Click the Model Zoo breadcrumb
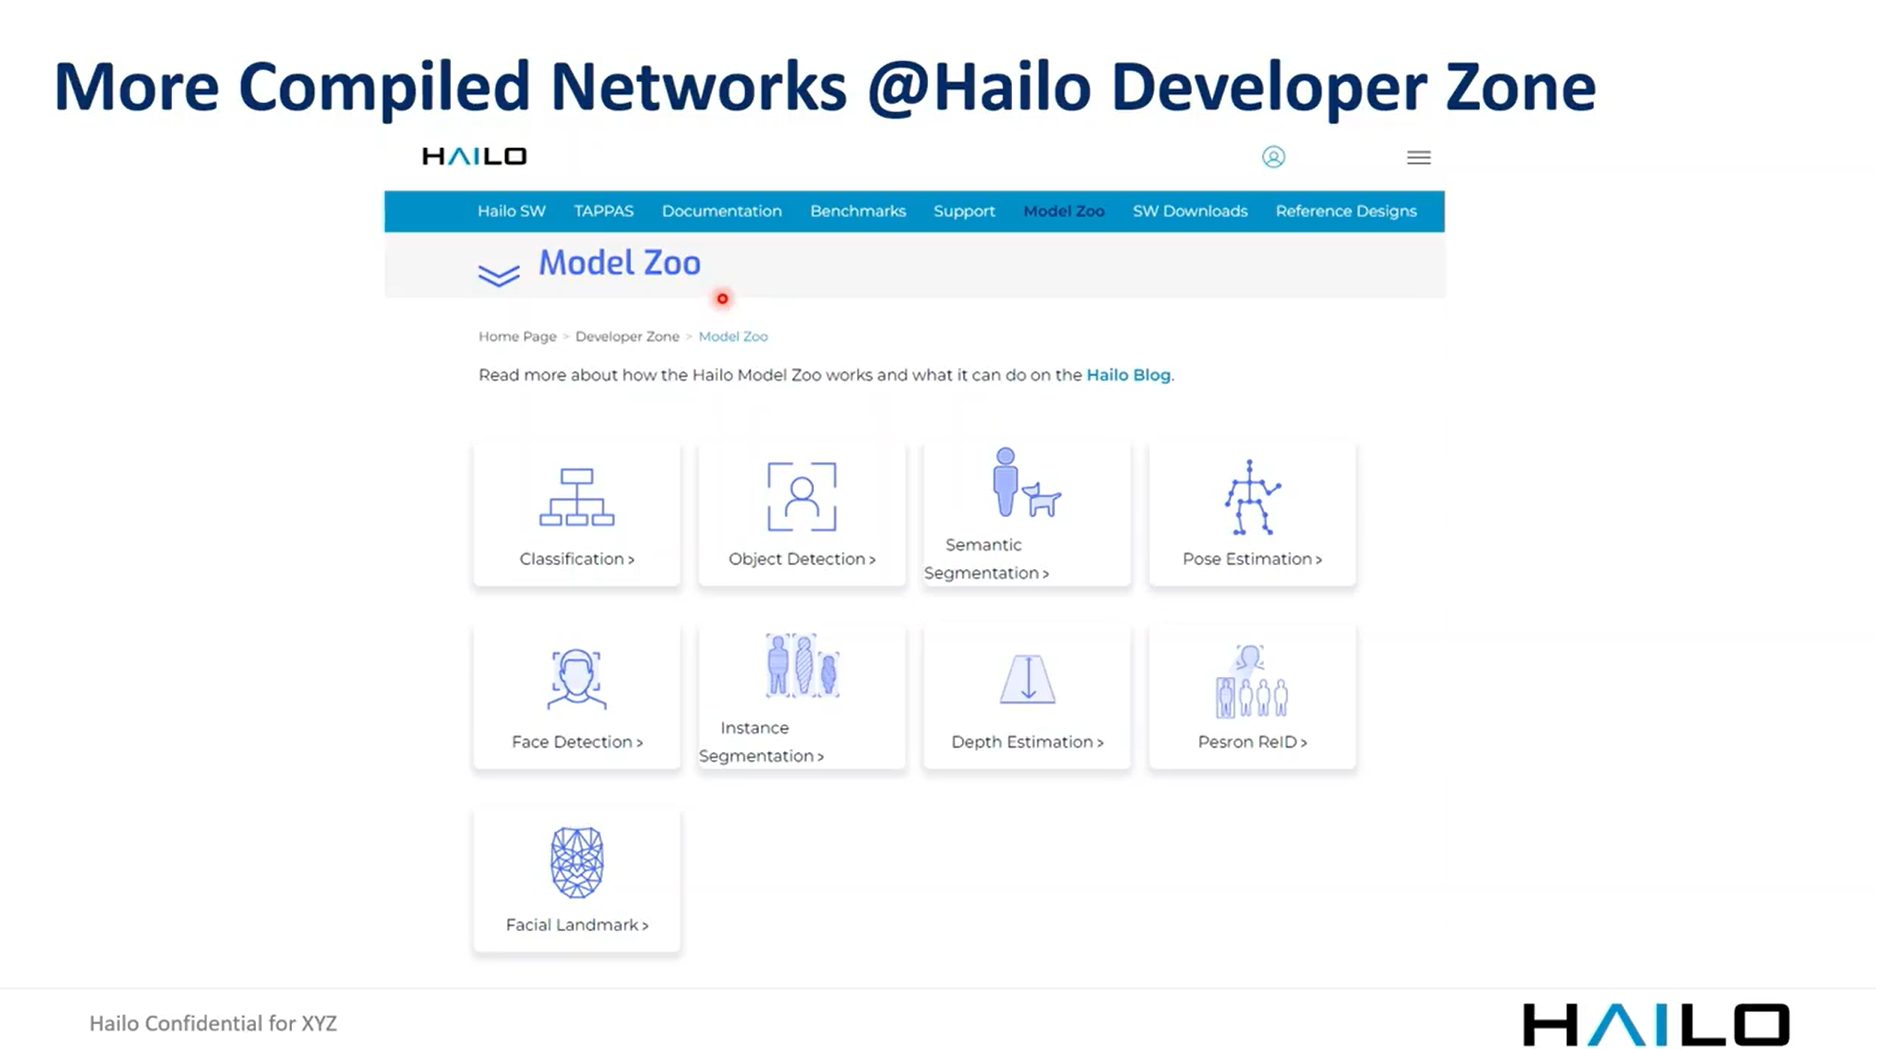 click(x=733, y=336)
